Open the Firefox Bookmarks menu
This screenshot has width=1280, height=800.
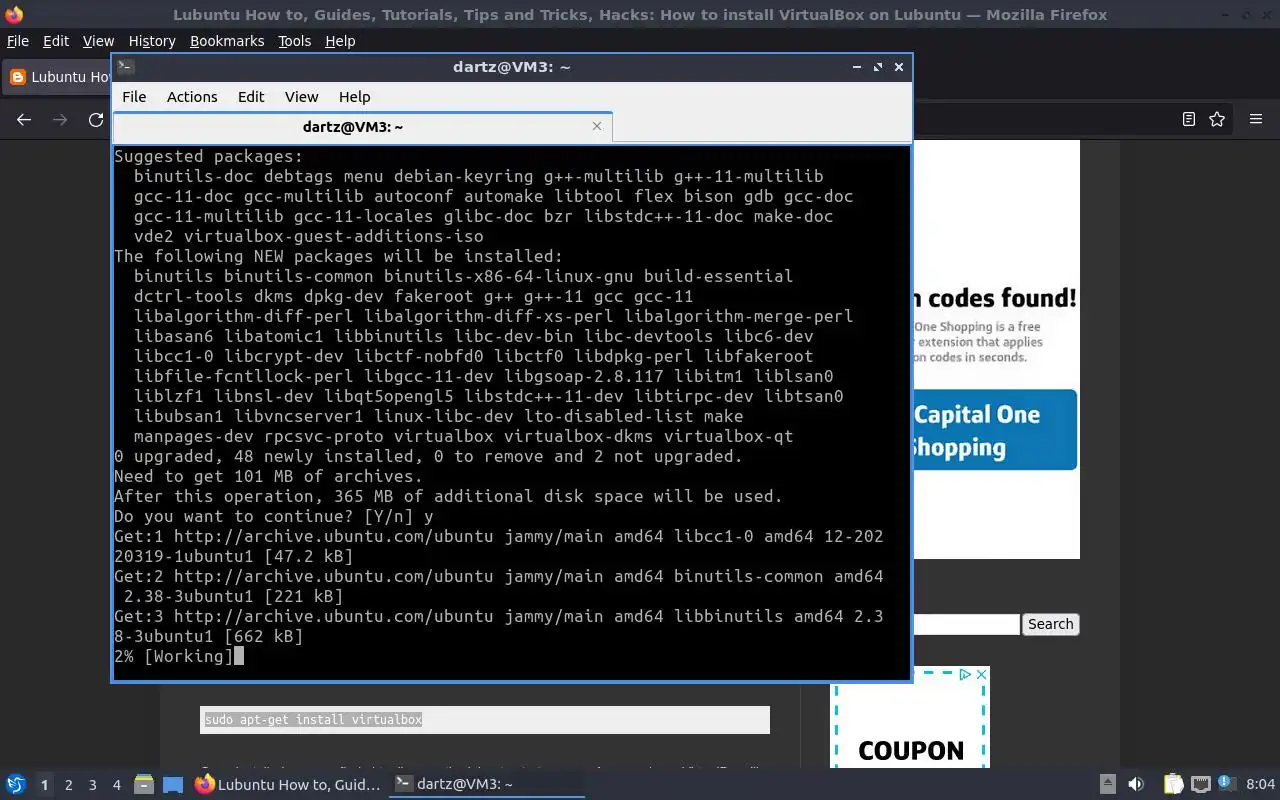pyautogui.click(x=227, y=41)
